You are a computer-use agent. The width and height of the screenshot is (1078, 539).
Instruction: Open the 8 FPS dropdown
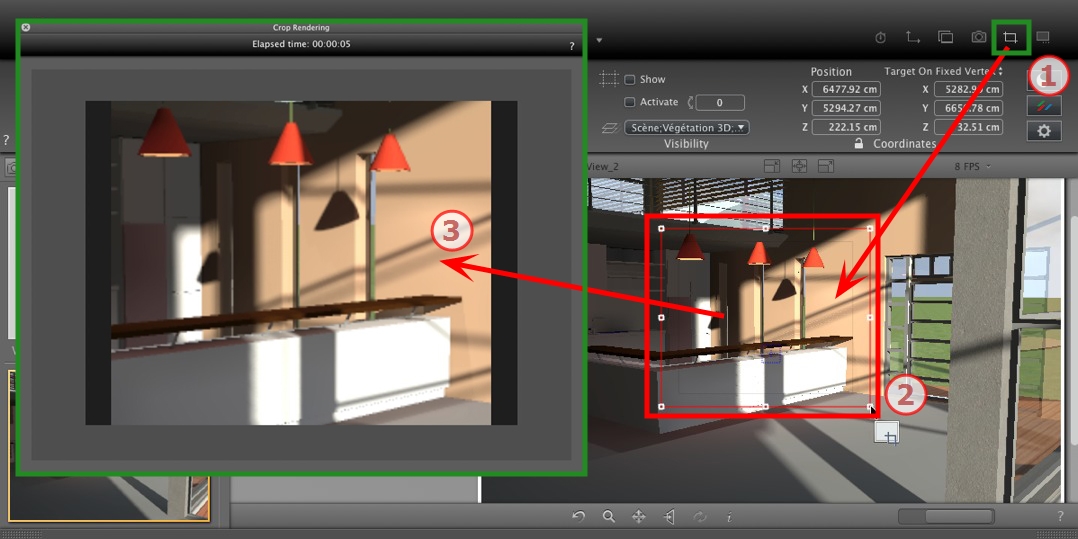pos(974,166)
